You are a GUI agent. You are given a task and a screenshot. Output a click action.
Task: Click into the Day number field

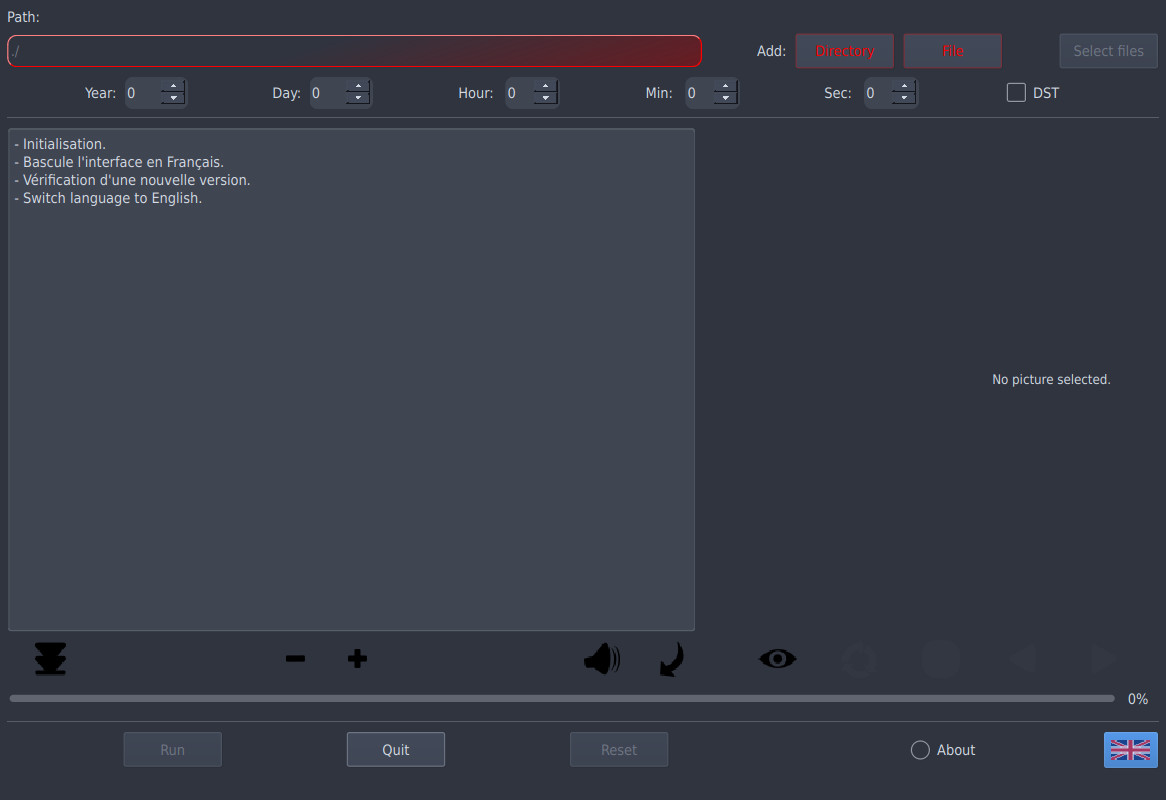coord(328,93)
